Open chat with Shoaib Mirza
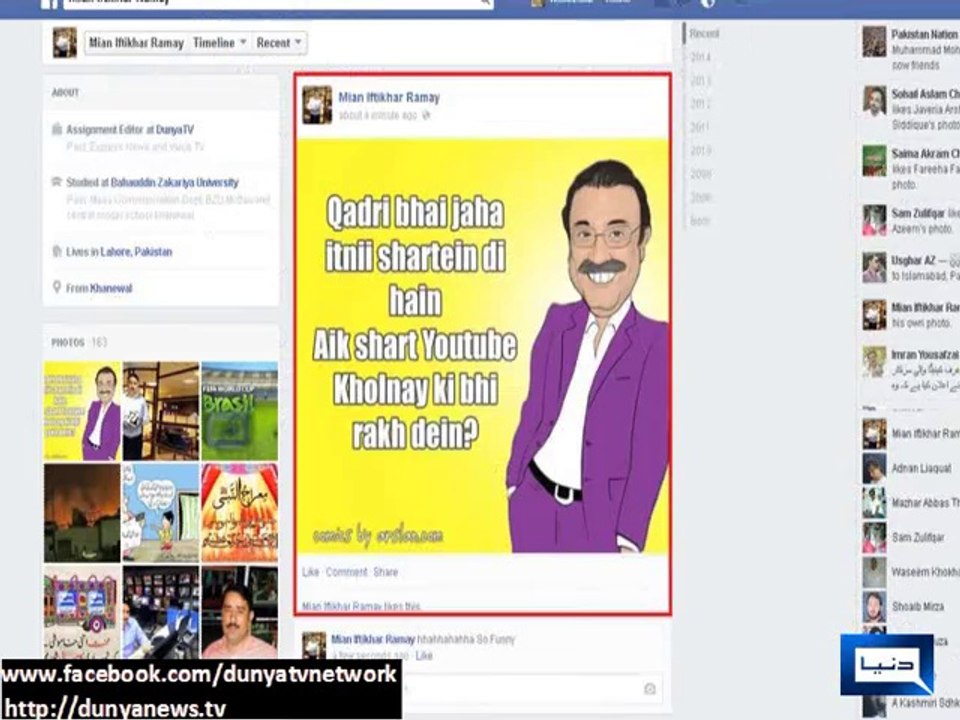960x720 pixels. [x=911, y=607]
